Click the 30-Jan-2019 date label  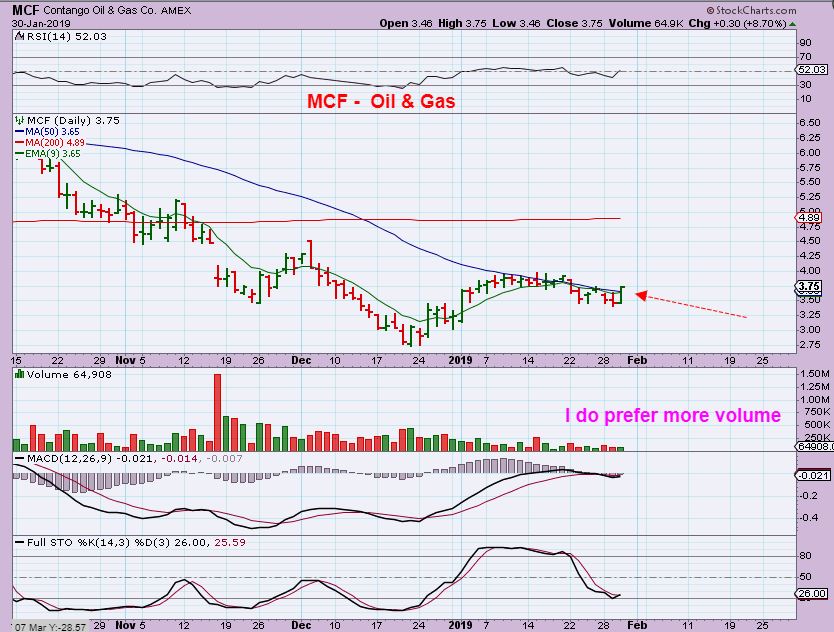[41, 24]
